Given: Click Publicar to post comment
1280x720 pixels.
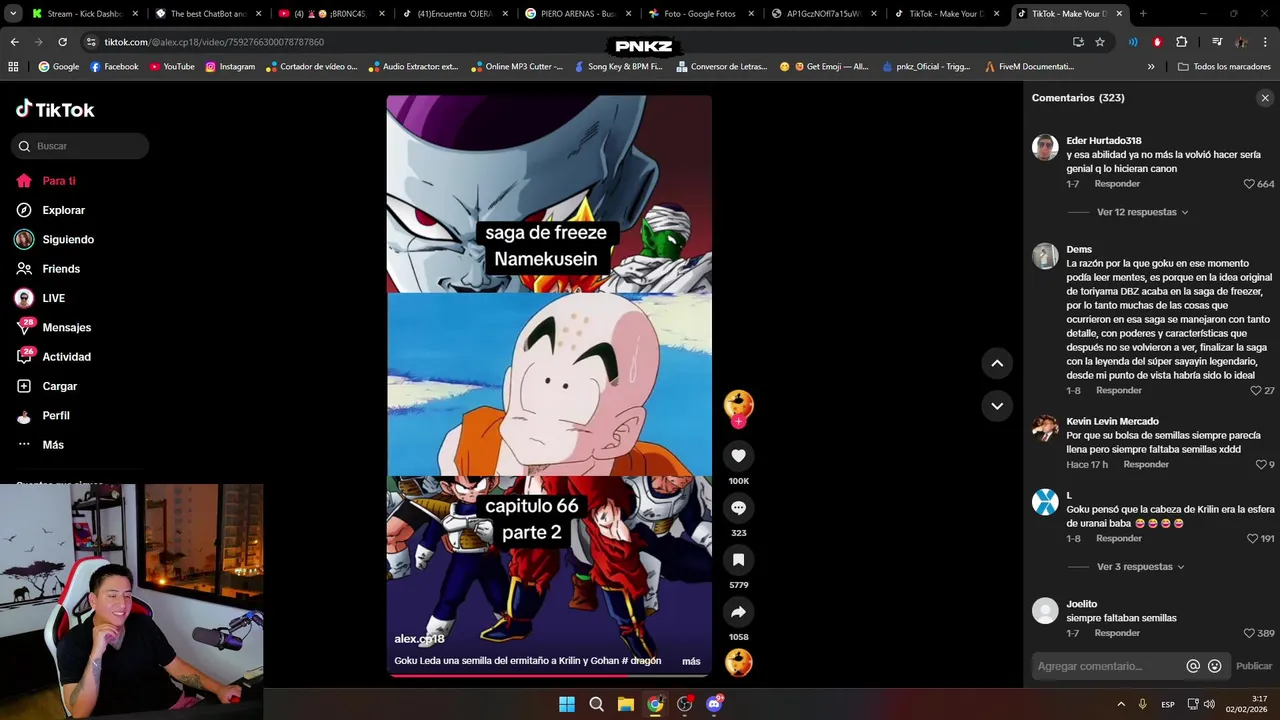Looking at the screenshot, I should [x=1254, y=666].
